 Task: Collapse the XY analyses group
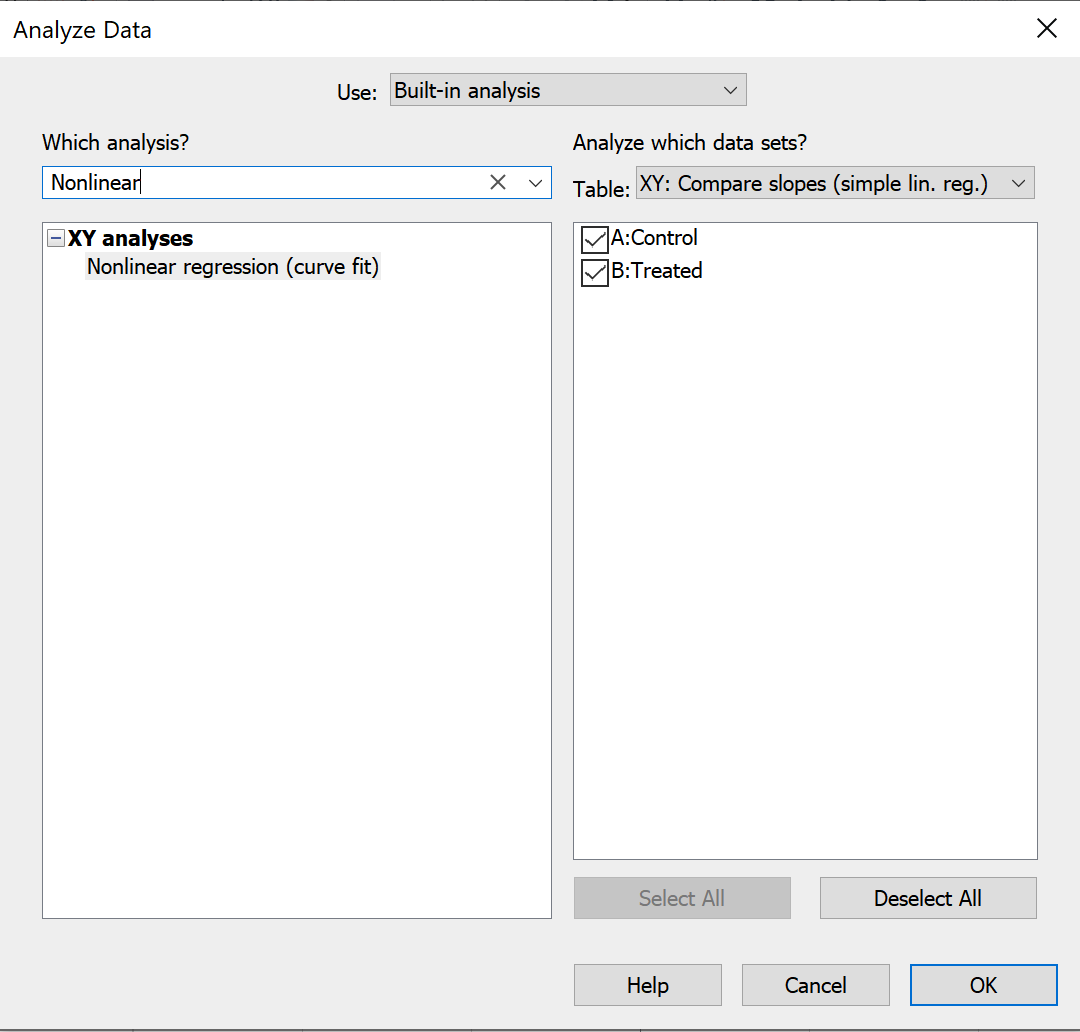[56, 238]
